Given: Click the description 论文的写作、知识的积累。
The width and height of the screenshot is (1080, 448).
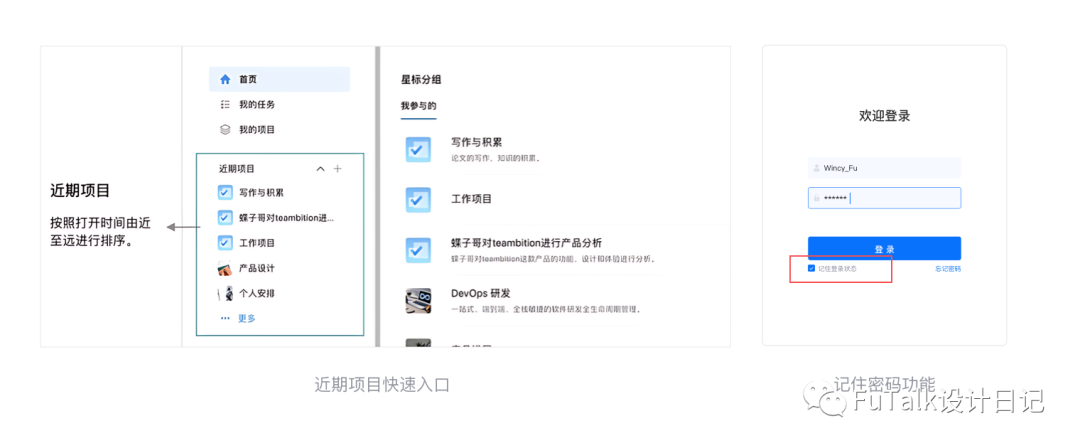Looking at the screenshot, I should click(x=496, y=158).
